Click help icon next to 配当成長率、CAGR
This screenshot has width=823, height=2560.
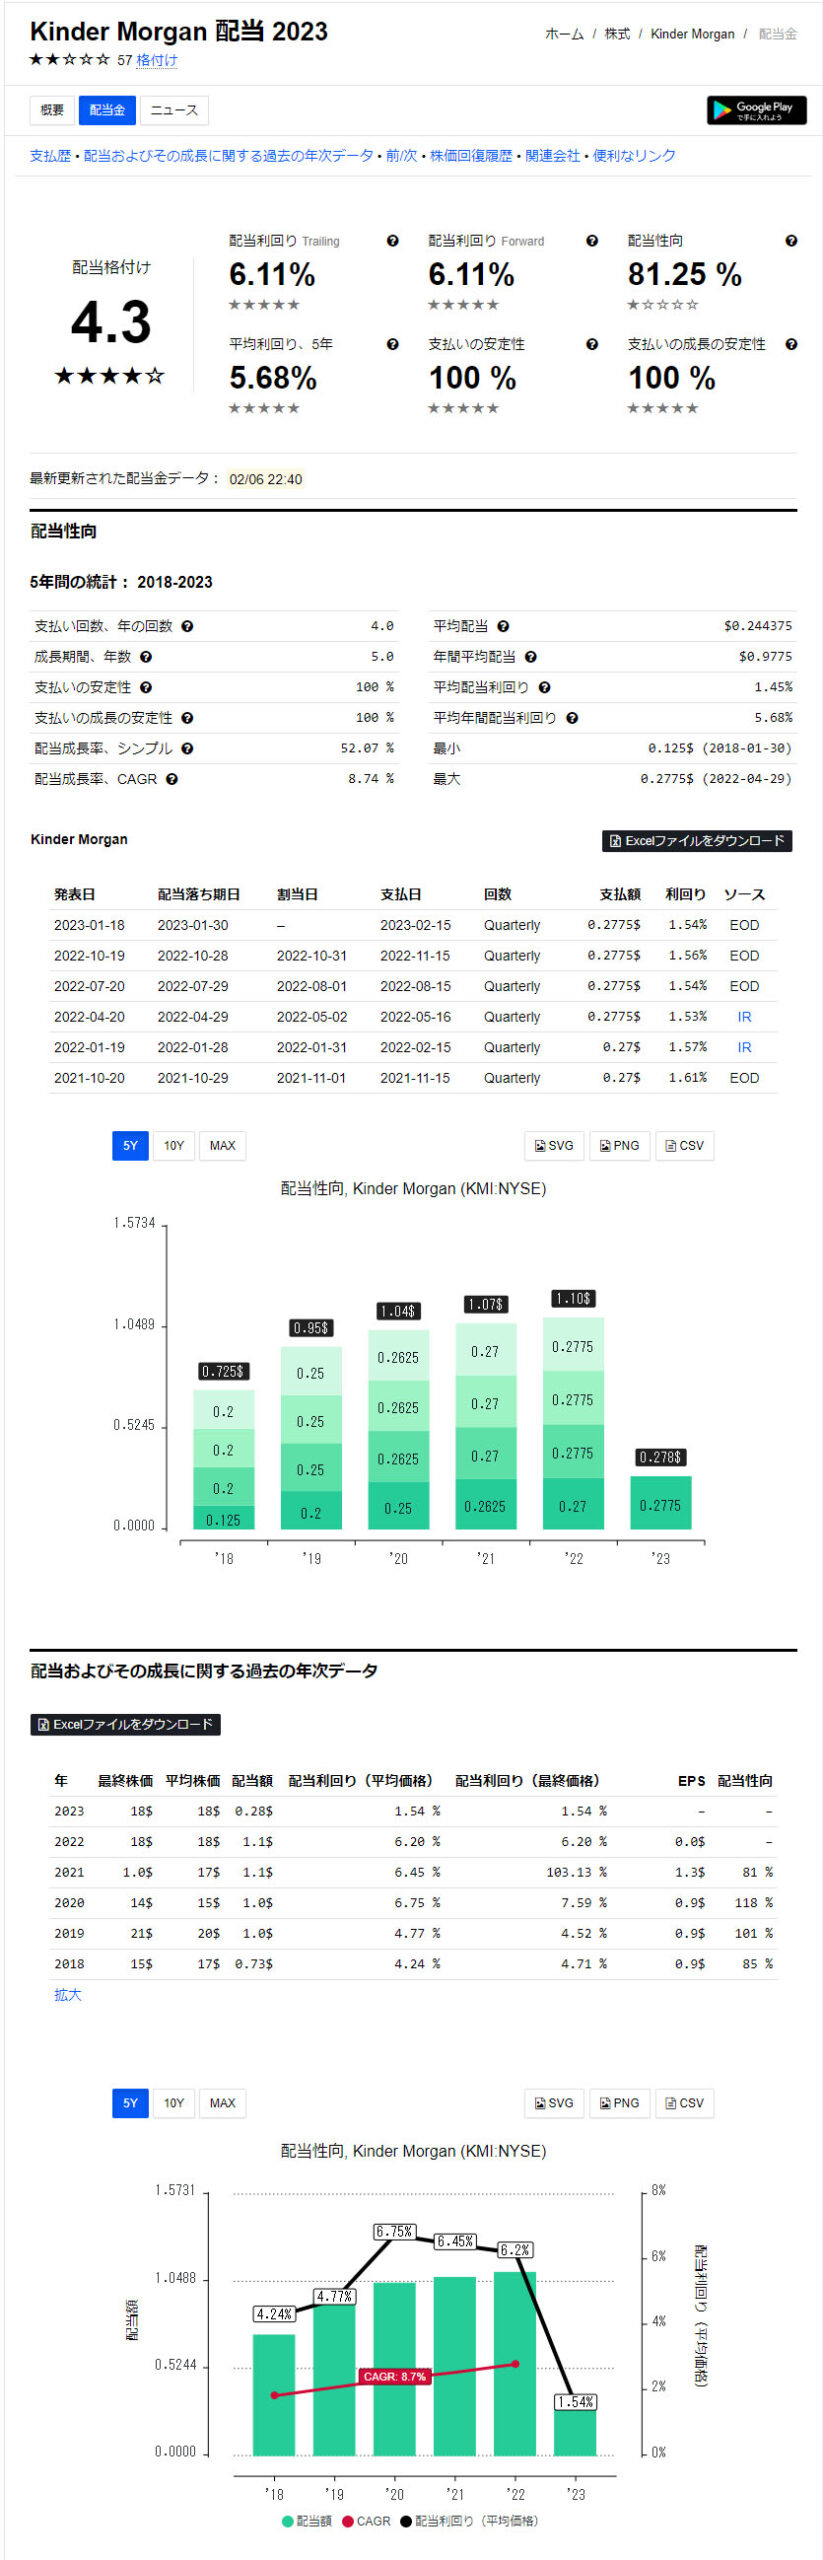pos(172,780)
